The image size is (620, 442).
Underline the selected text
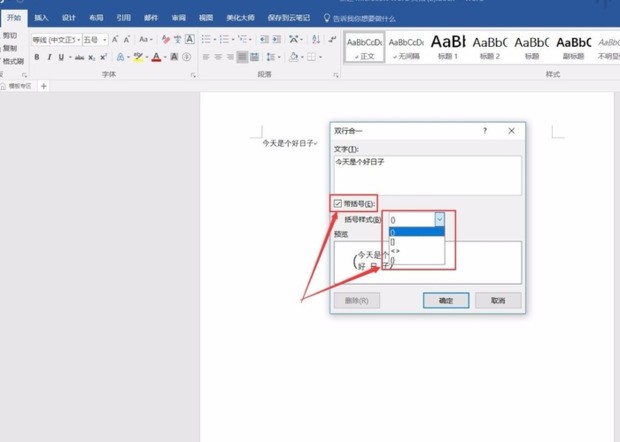tap(60, 57)
